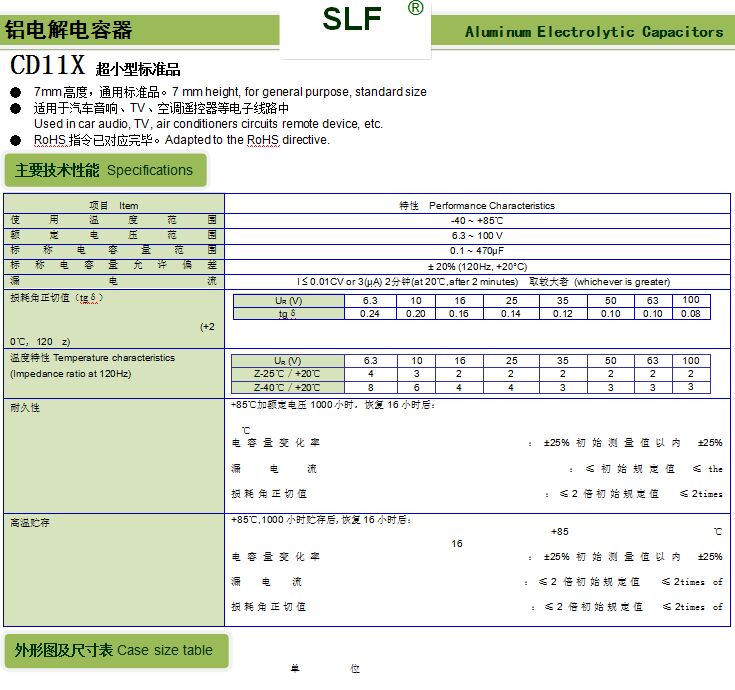Click the "tg δ" row label cell

(289, 314)
